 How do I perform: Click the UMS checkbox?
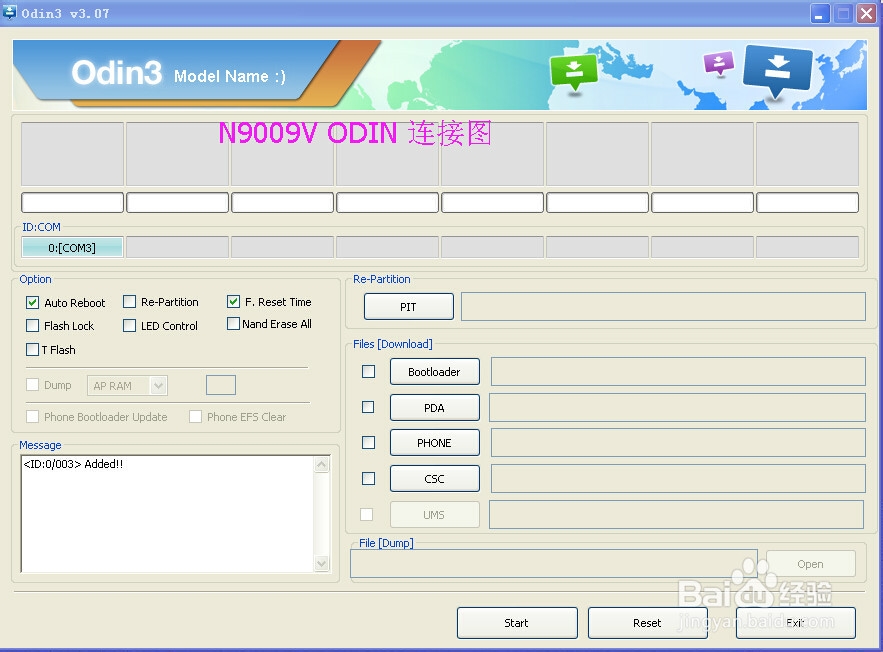pyautogui.click(x=367, y=515)
